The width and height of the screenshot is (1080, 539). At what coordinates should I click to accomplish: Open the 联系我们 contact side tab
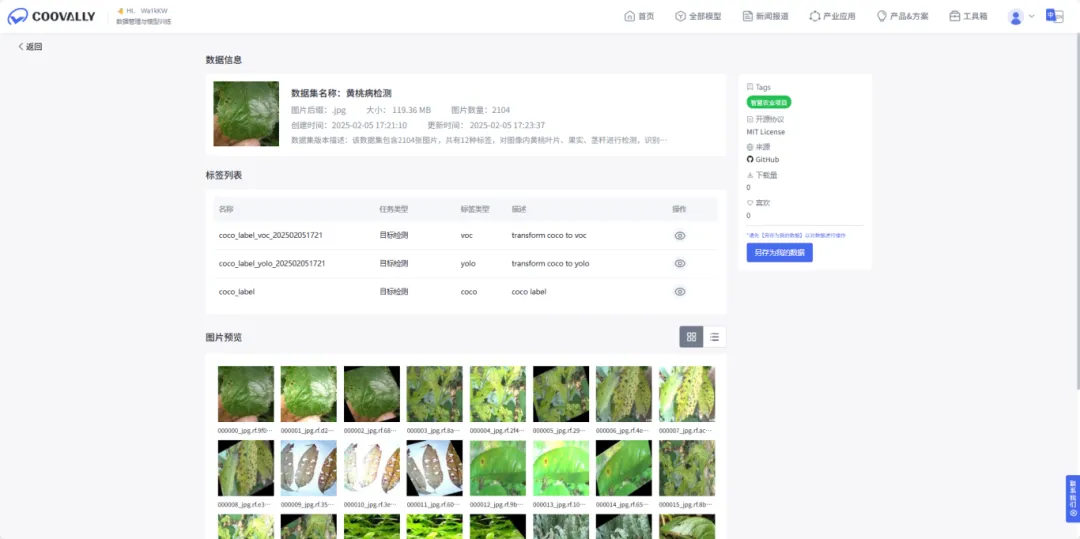(x=1072, y=498)
